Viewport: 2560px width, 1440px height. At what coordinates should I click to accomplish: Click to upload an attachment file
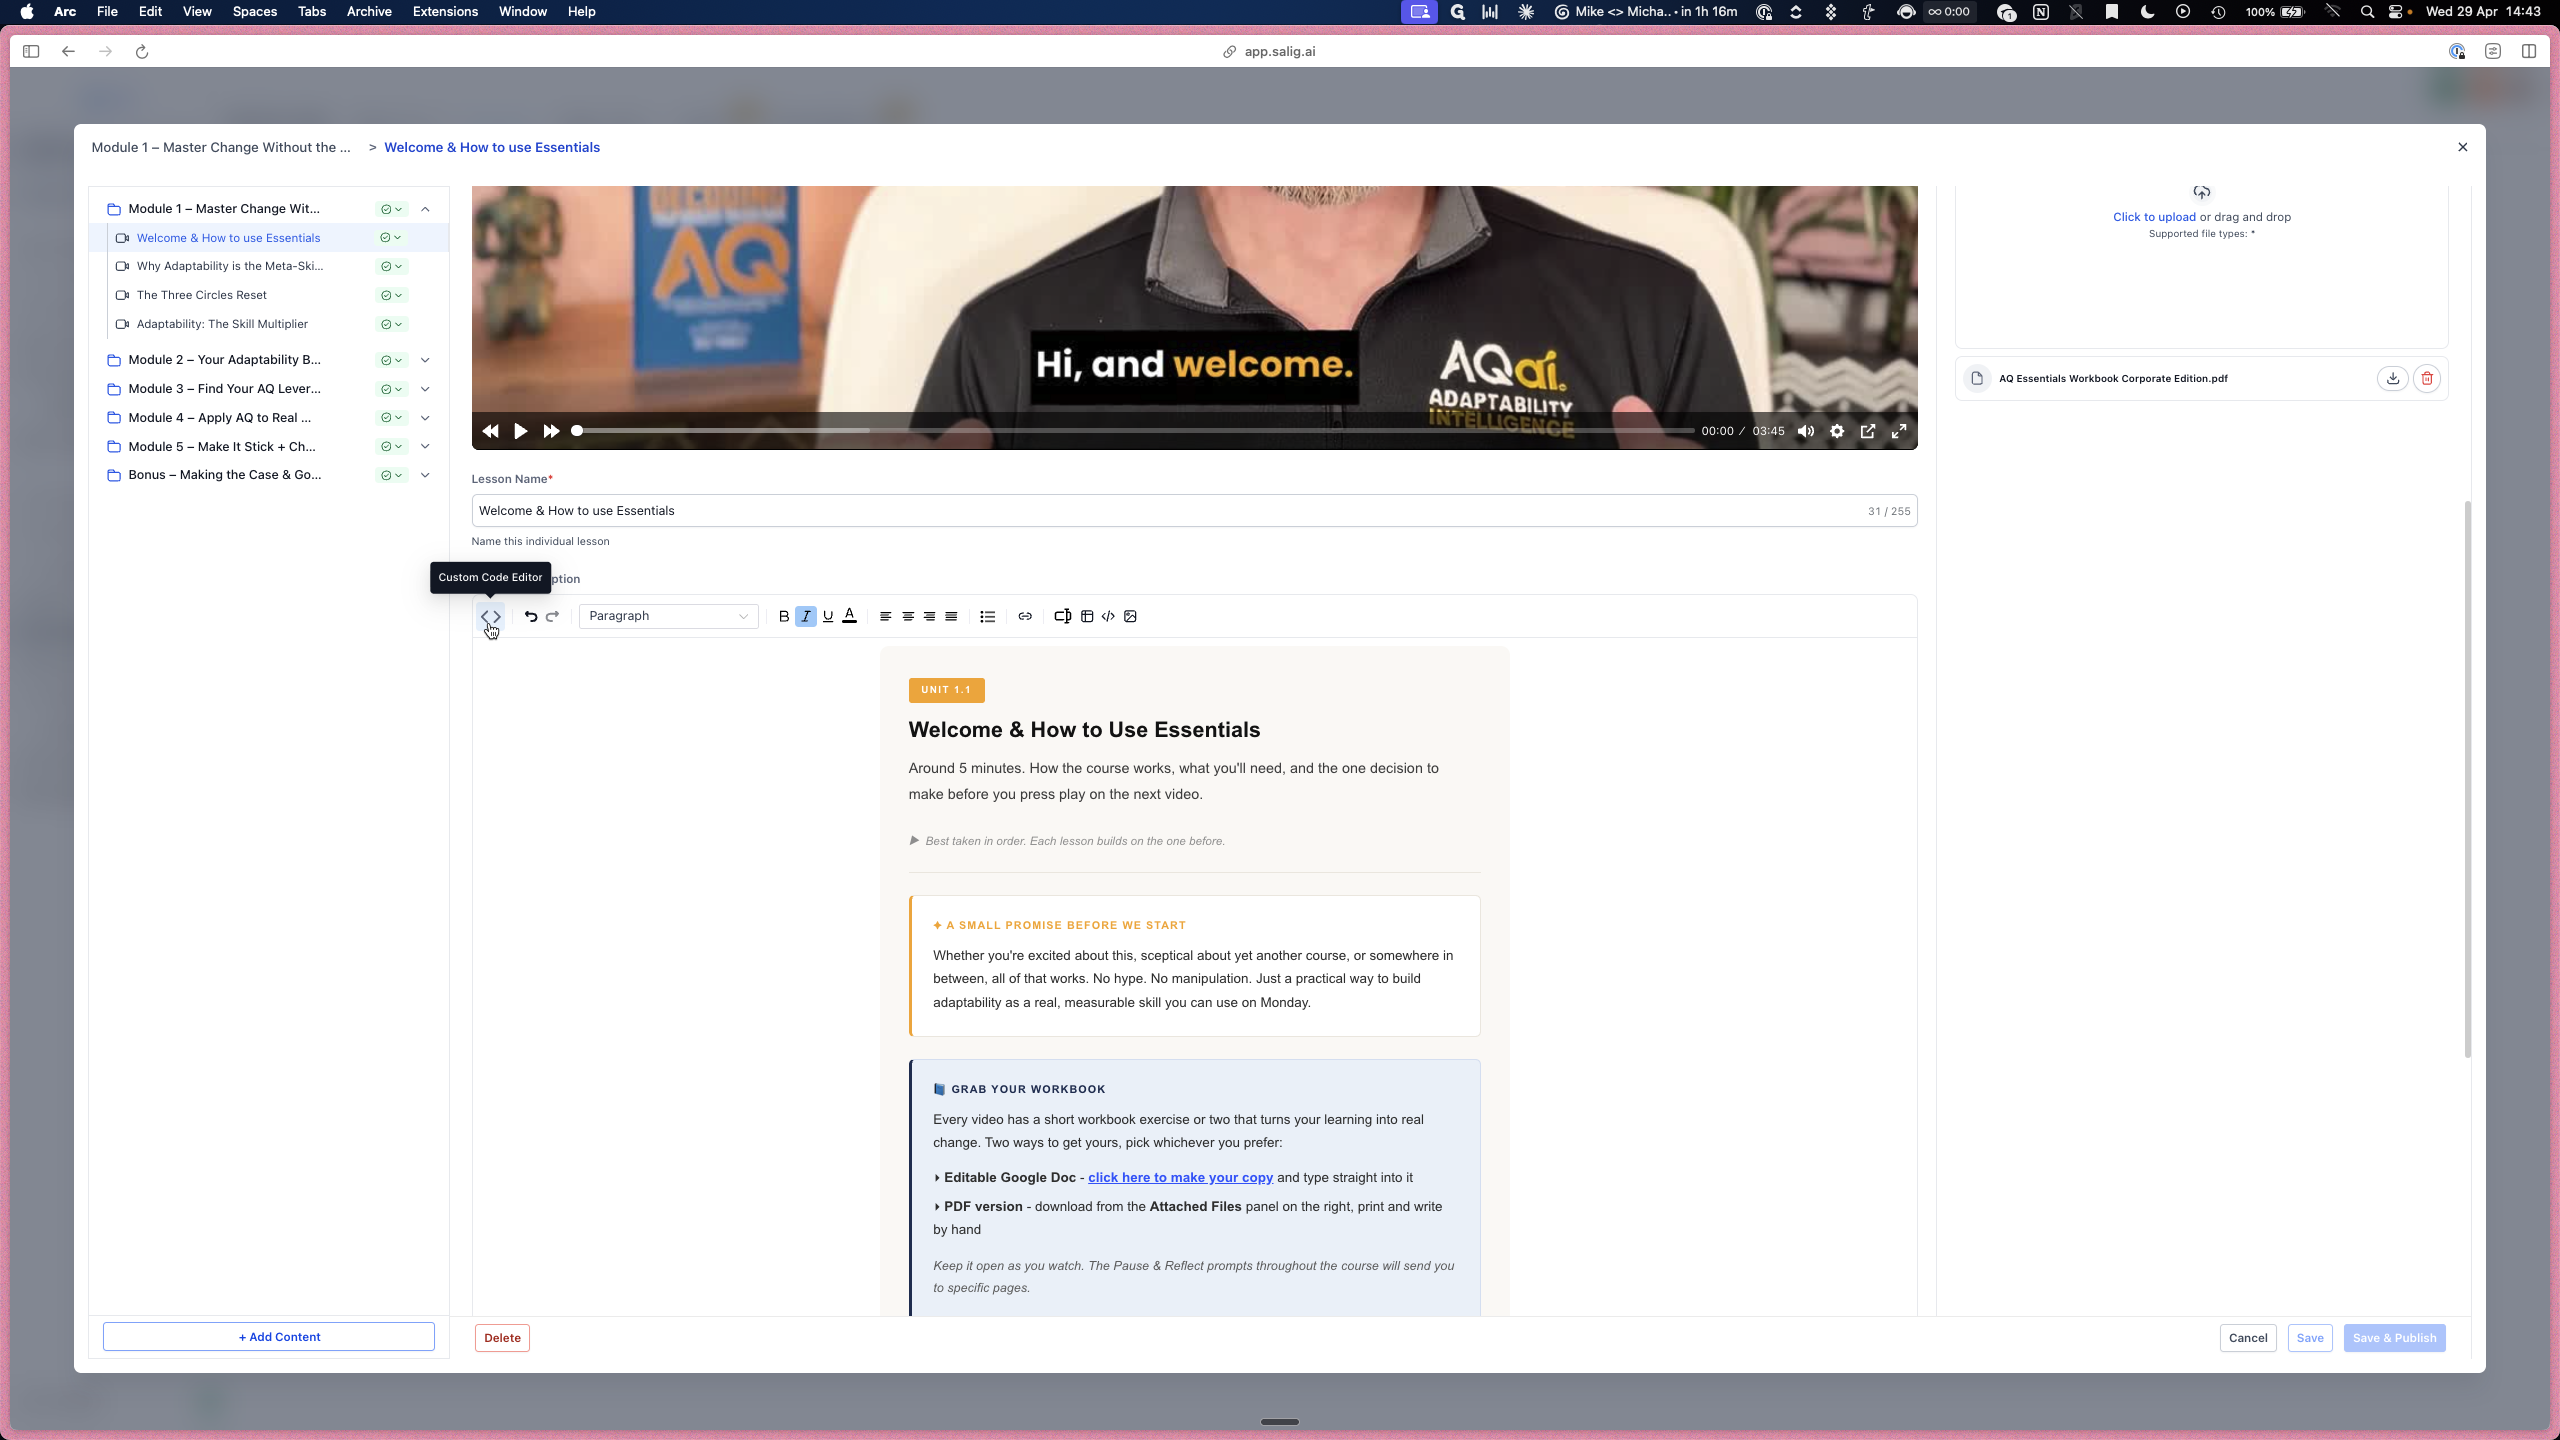[2154, 217]
